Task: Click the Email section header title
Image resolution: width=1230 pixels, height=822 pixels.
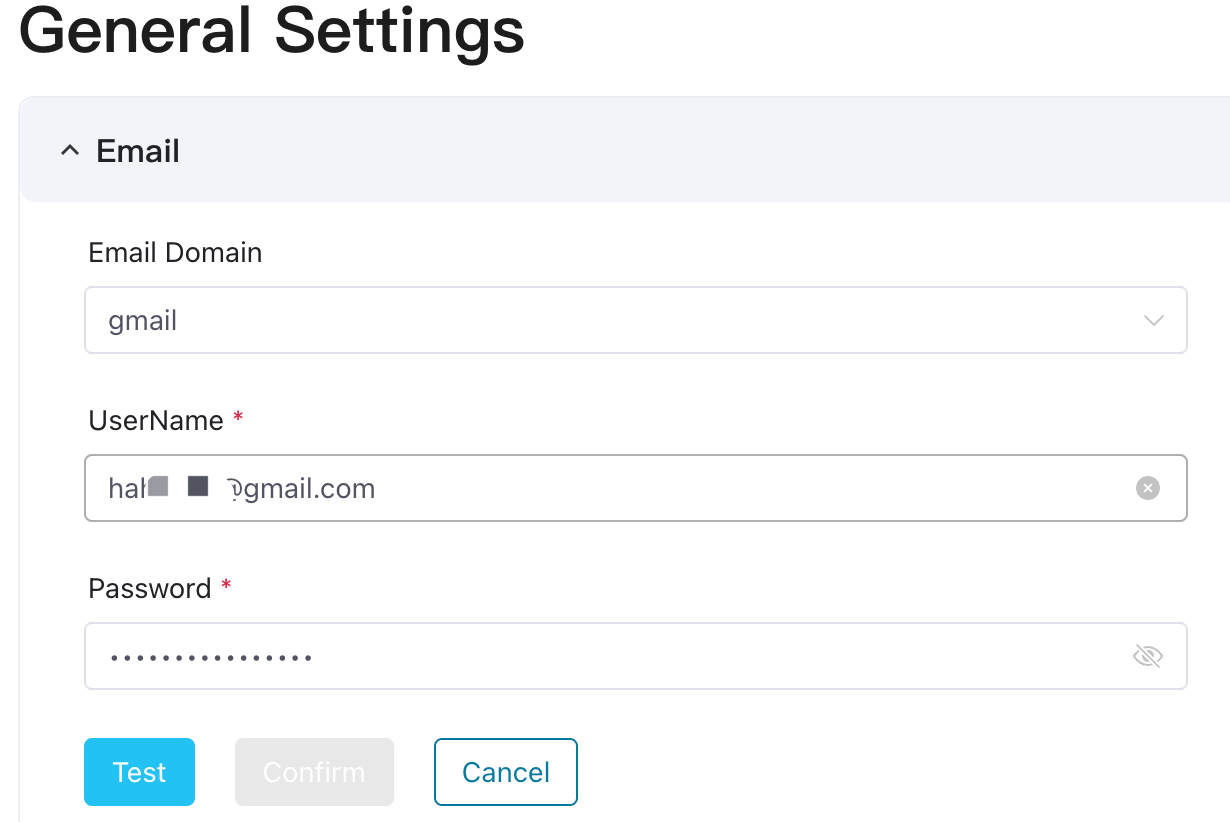Action: click(x=138, y=151)
